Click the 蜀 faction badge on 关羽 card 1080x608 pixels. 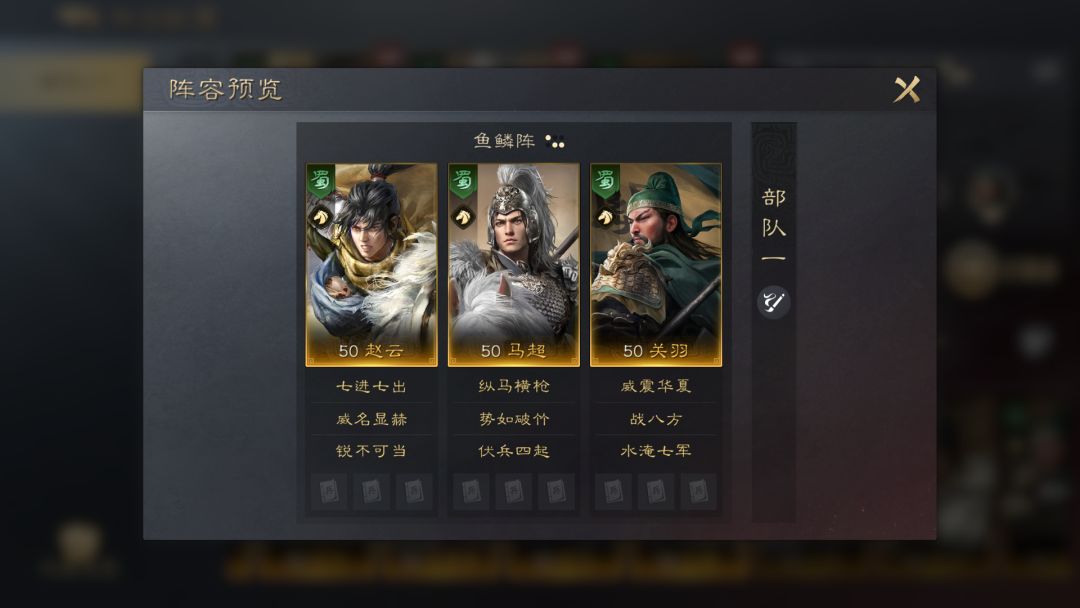[605, 181]
